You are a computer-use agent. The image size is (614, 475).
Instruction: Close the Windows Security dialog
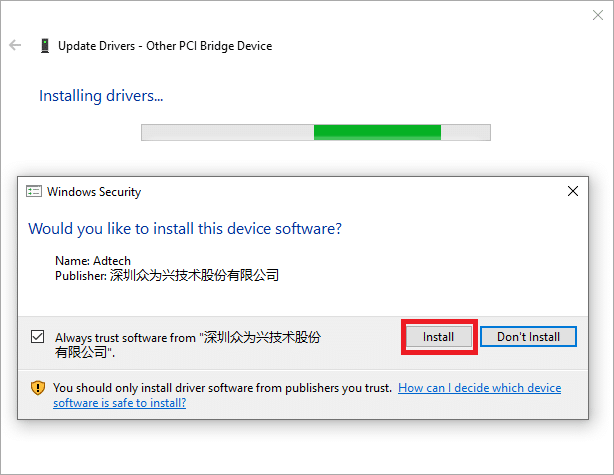click(x=572, y=191)
